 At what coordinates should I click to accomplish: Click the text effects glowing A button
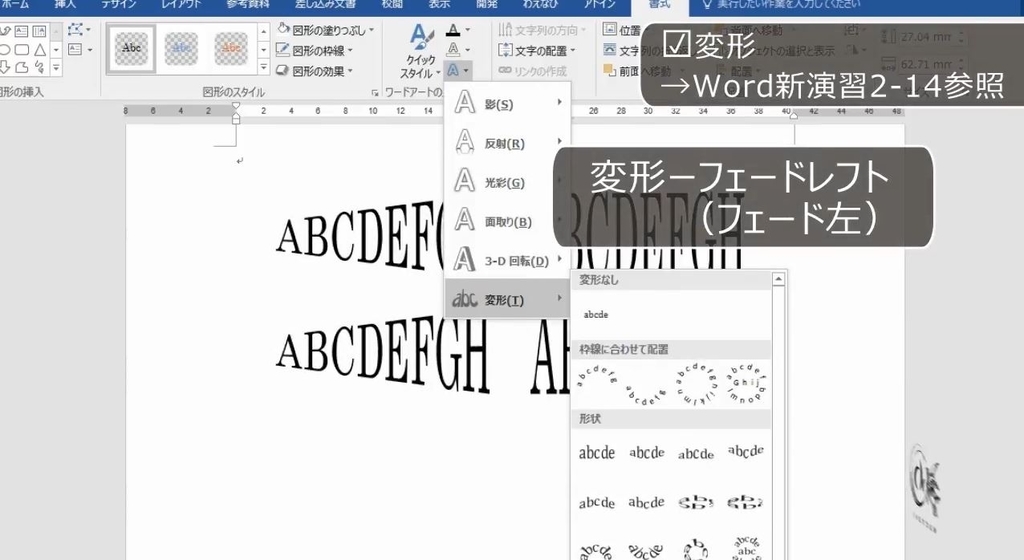[x=457, y=70]
